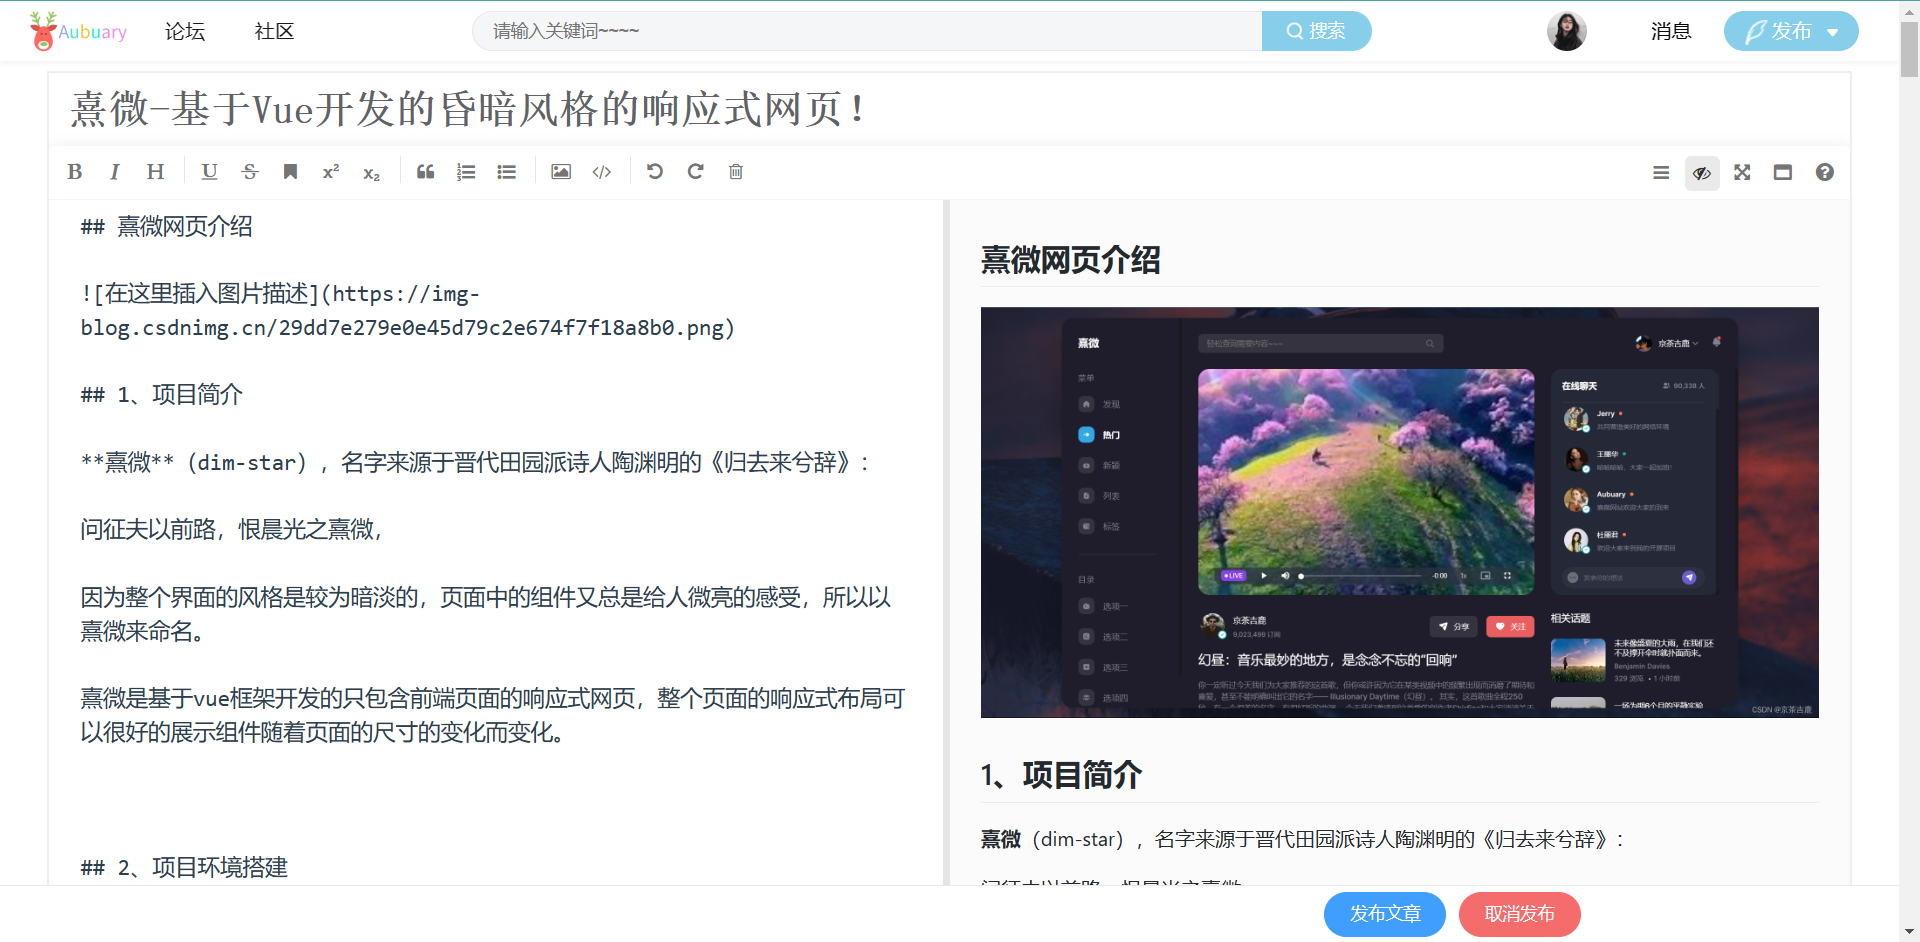Insert a blockquote
1920x942 pixels.
[425, 171]
